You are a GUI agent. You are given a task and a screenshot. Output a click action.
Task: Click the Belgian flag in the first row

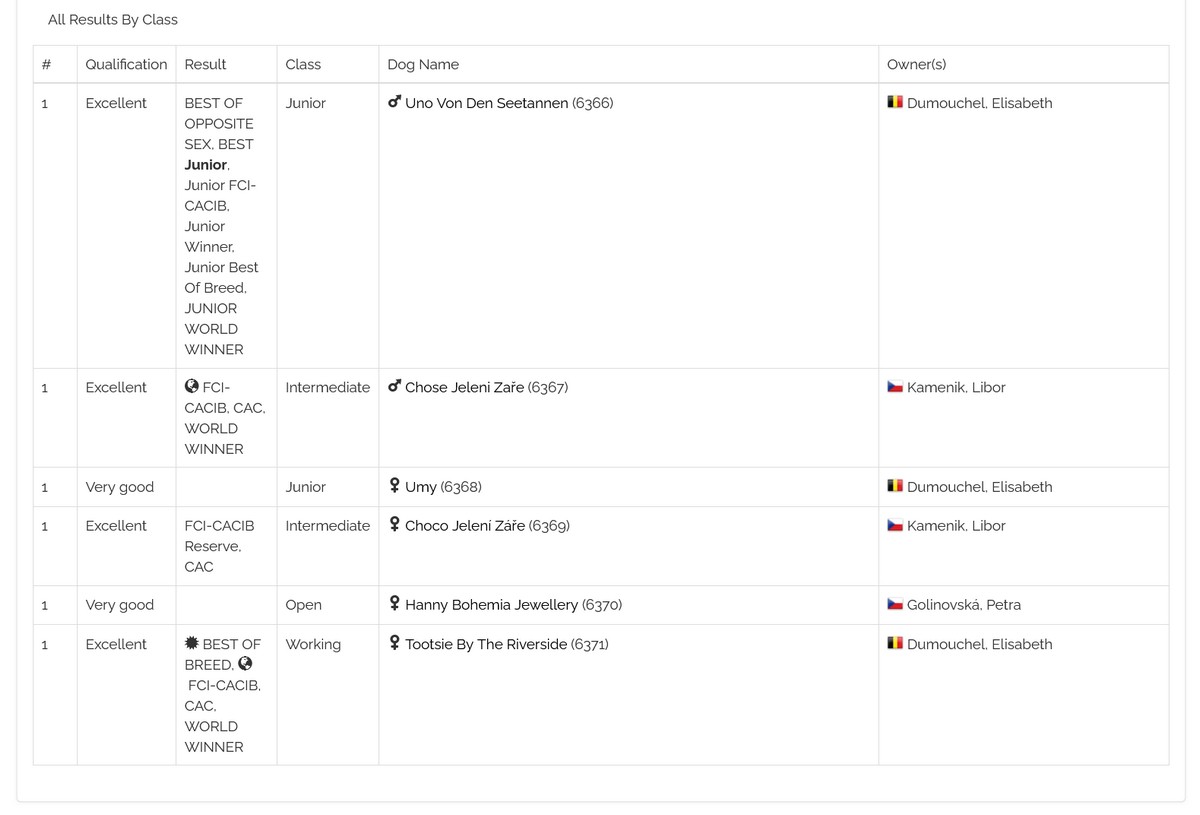pos(895,102)
